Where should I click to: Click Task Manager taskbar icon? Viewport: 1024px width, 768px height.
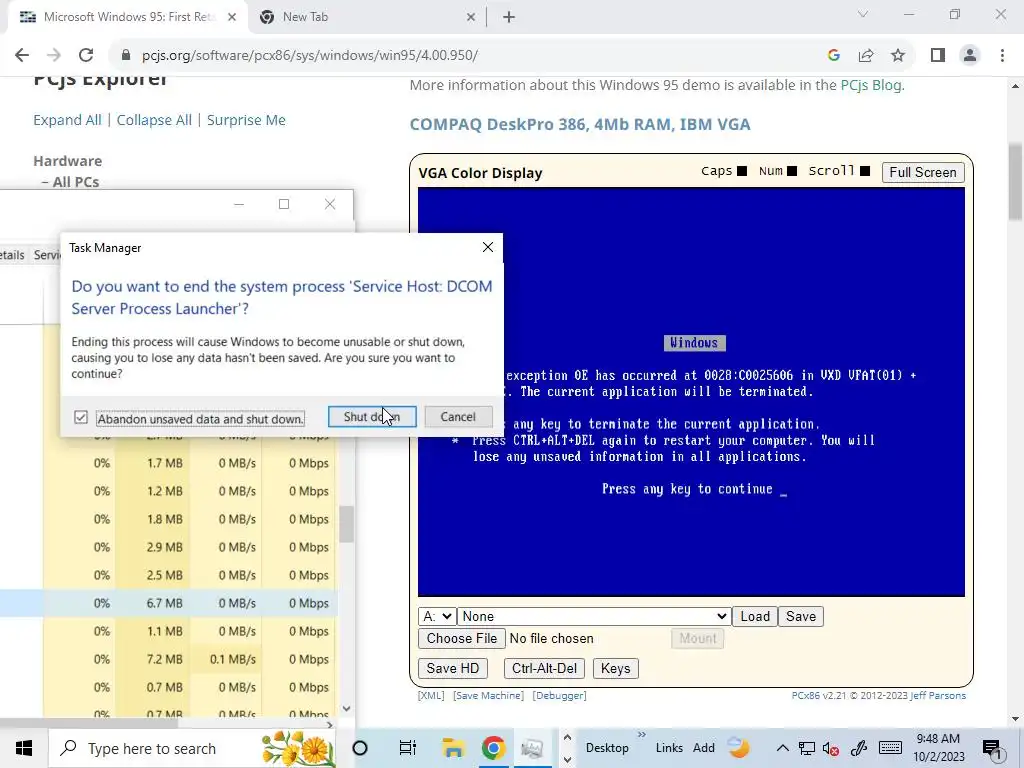coord(533,748)
